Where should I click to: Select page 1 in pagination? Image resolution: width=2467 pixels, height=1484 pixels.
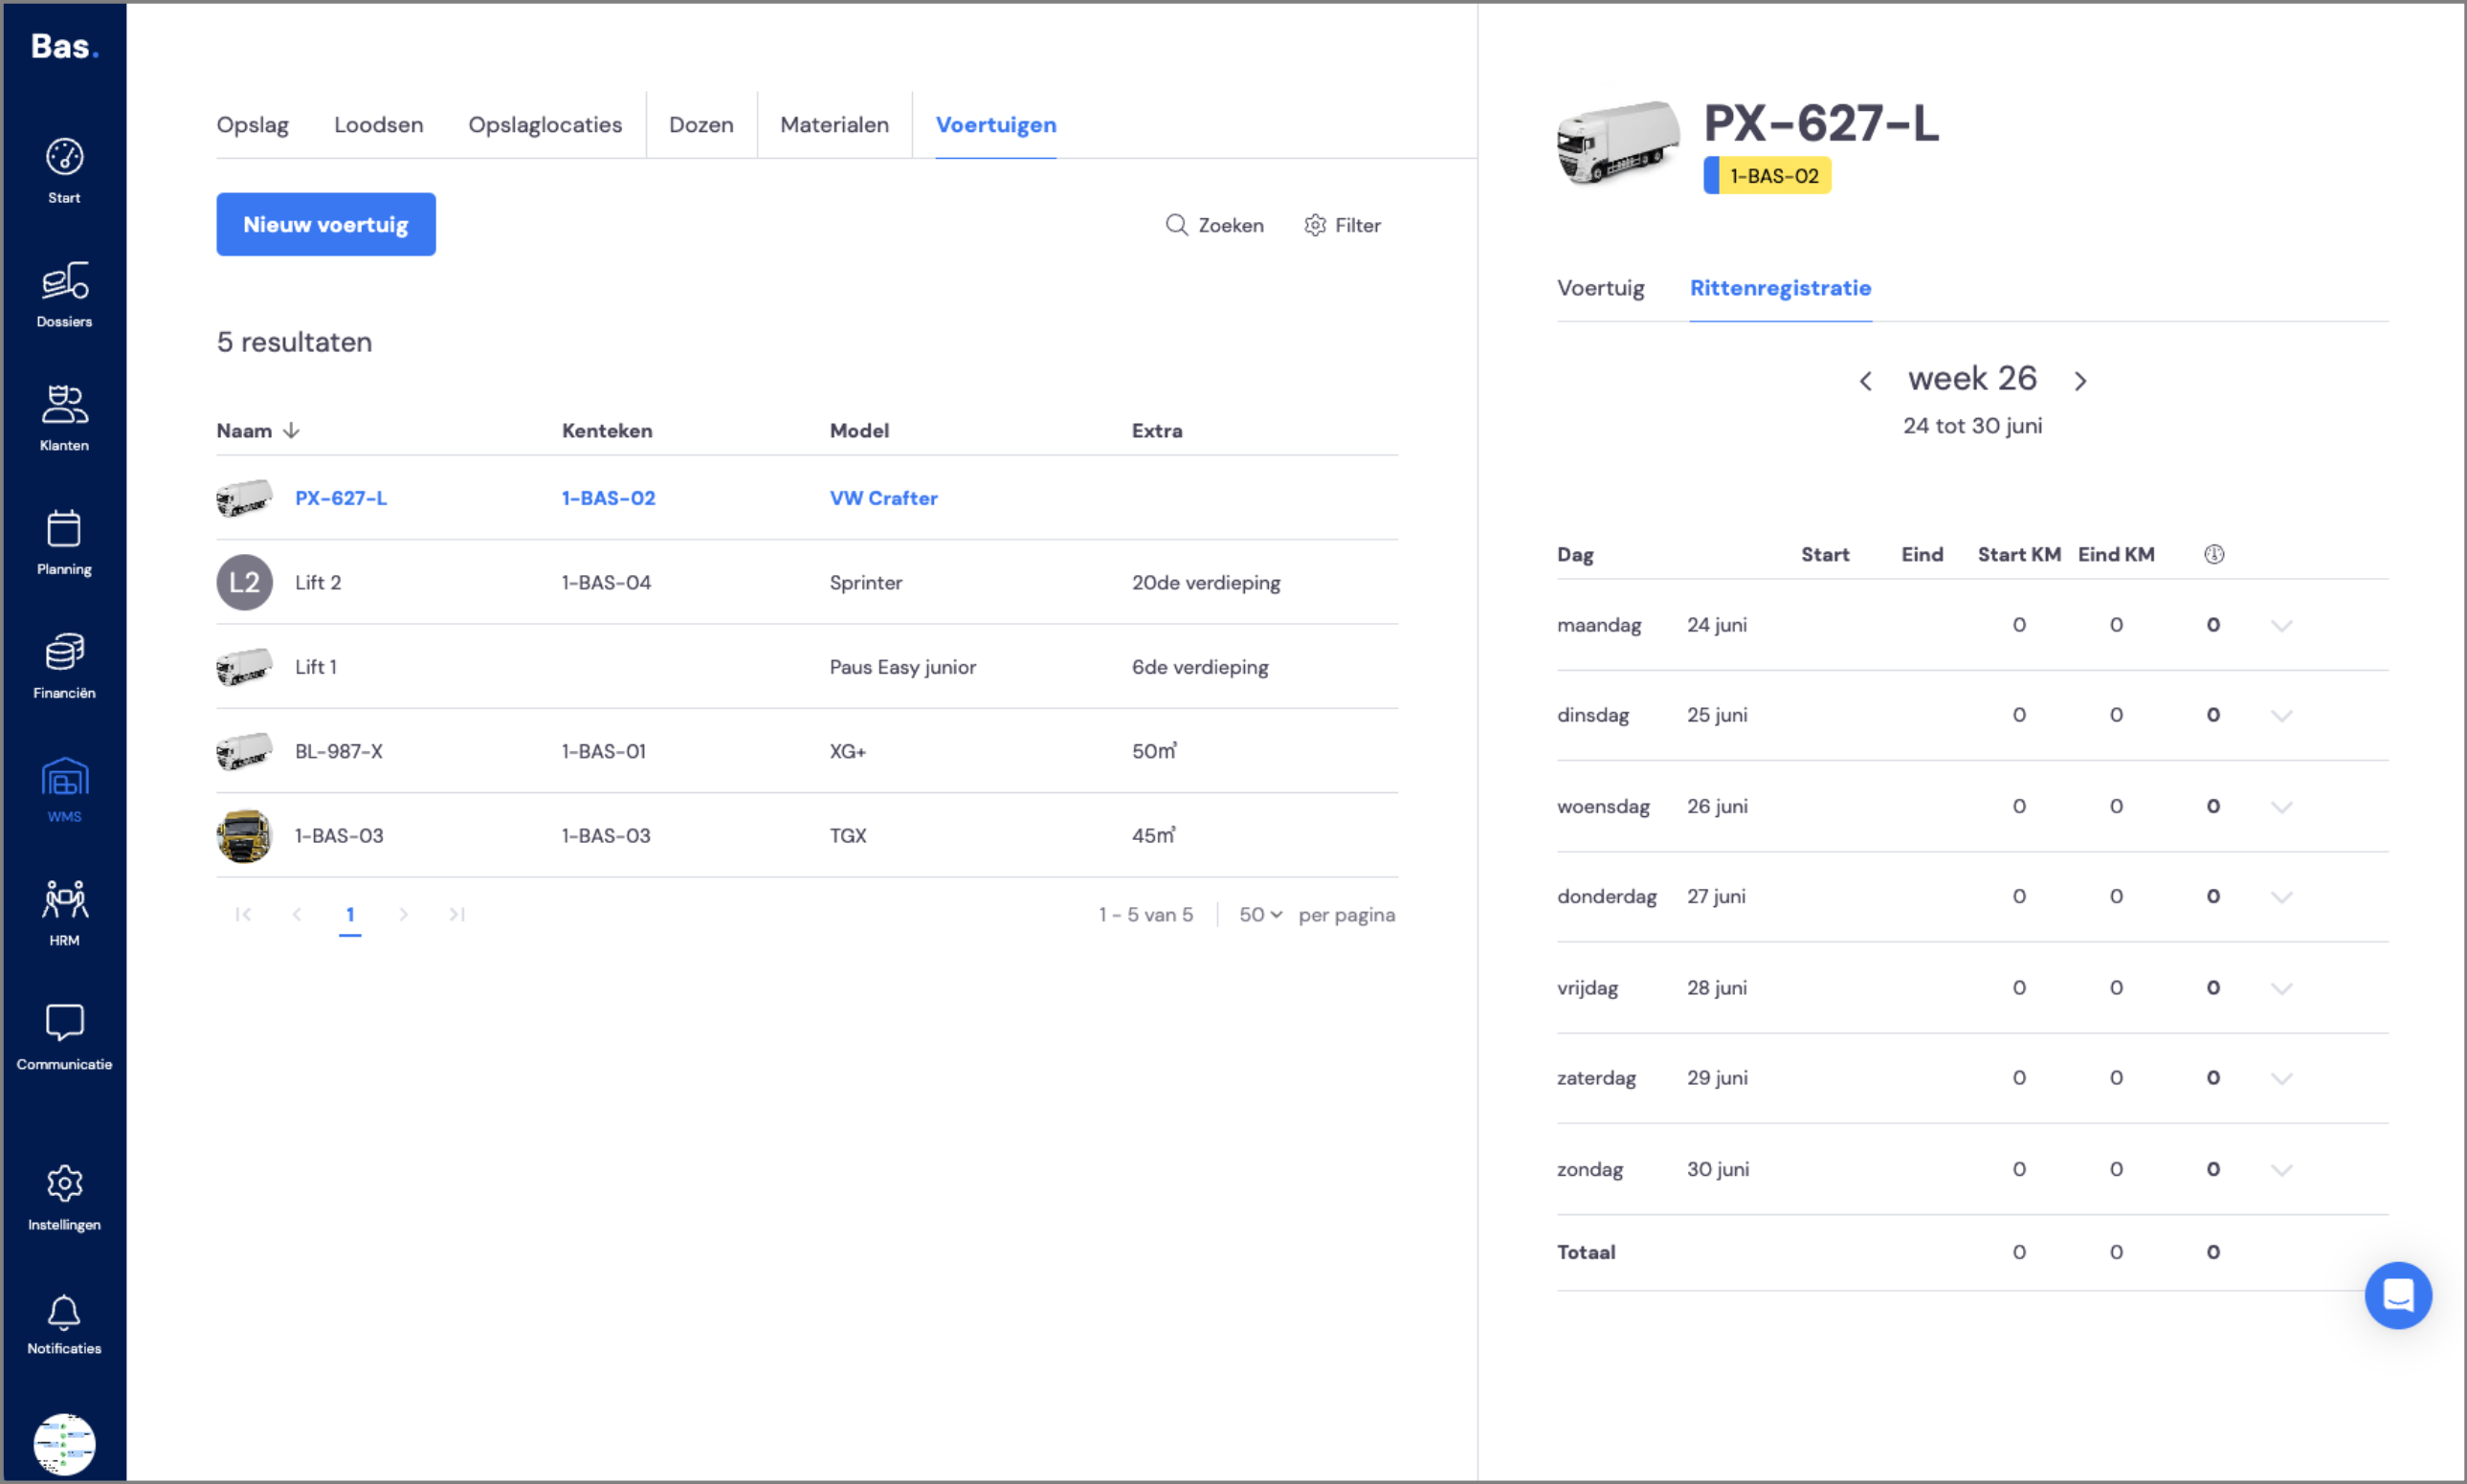(350, 914)
